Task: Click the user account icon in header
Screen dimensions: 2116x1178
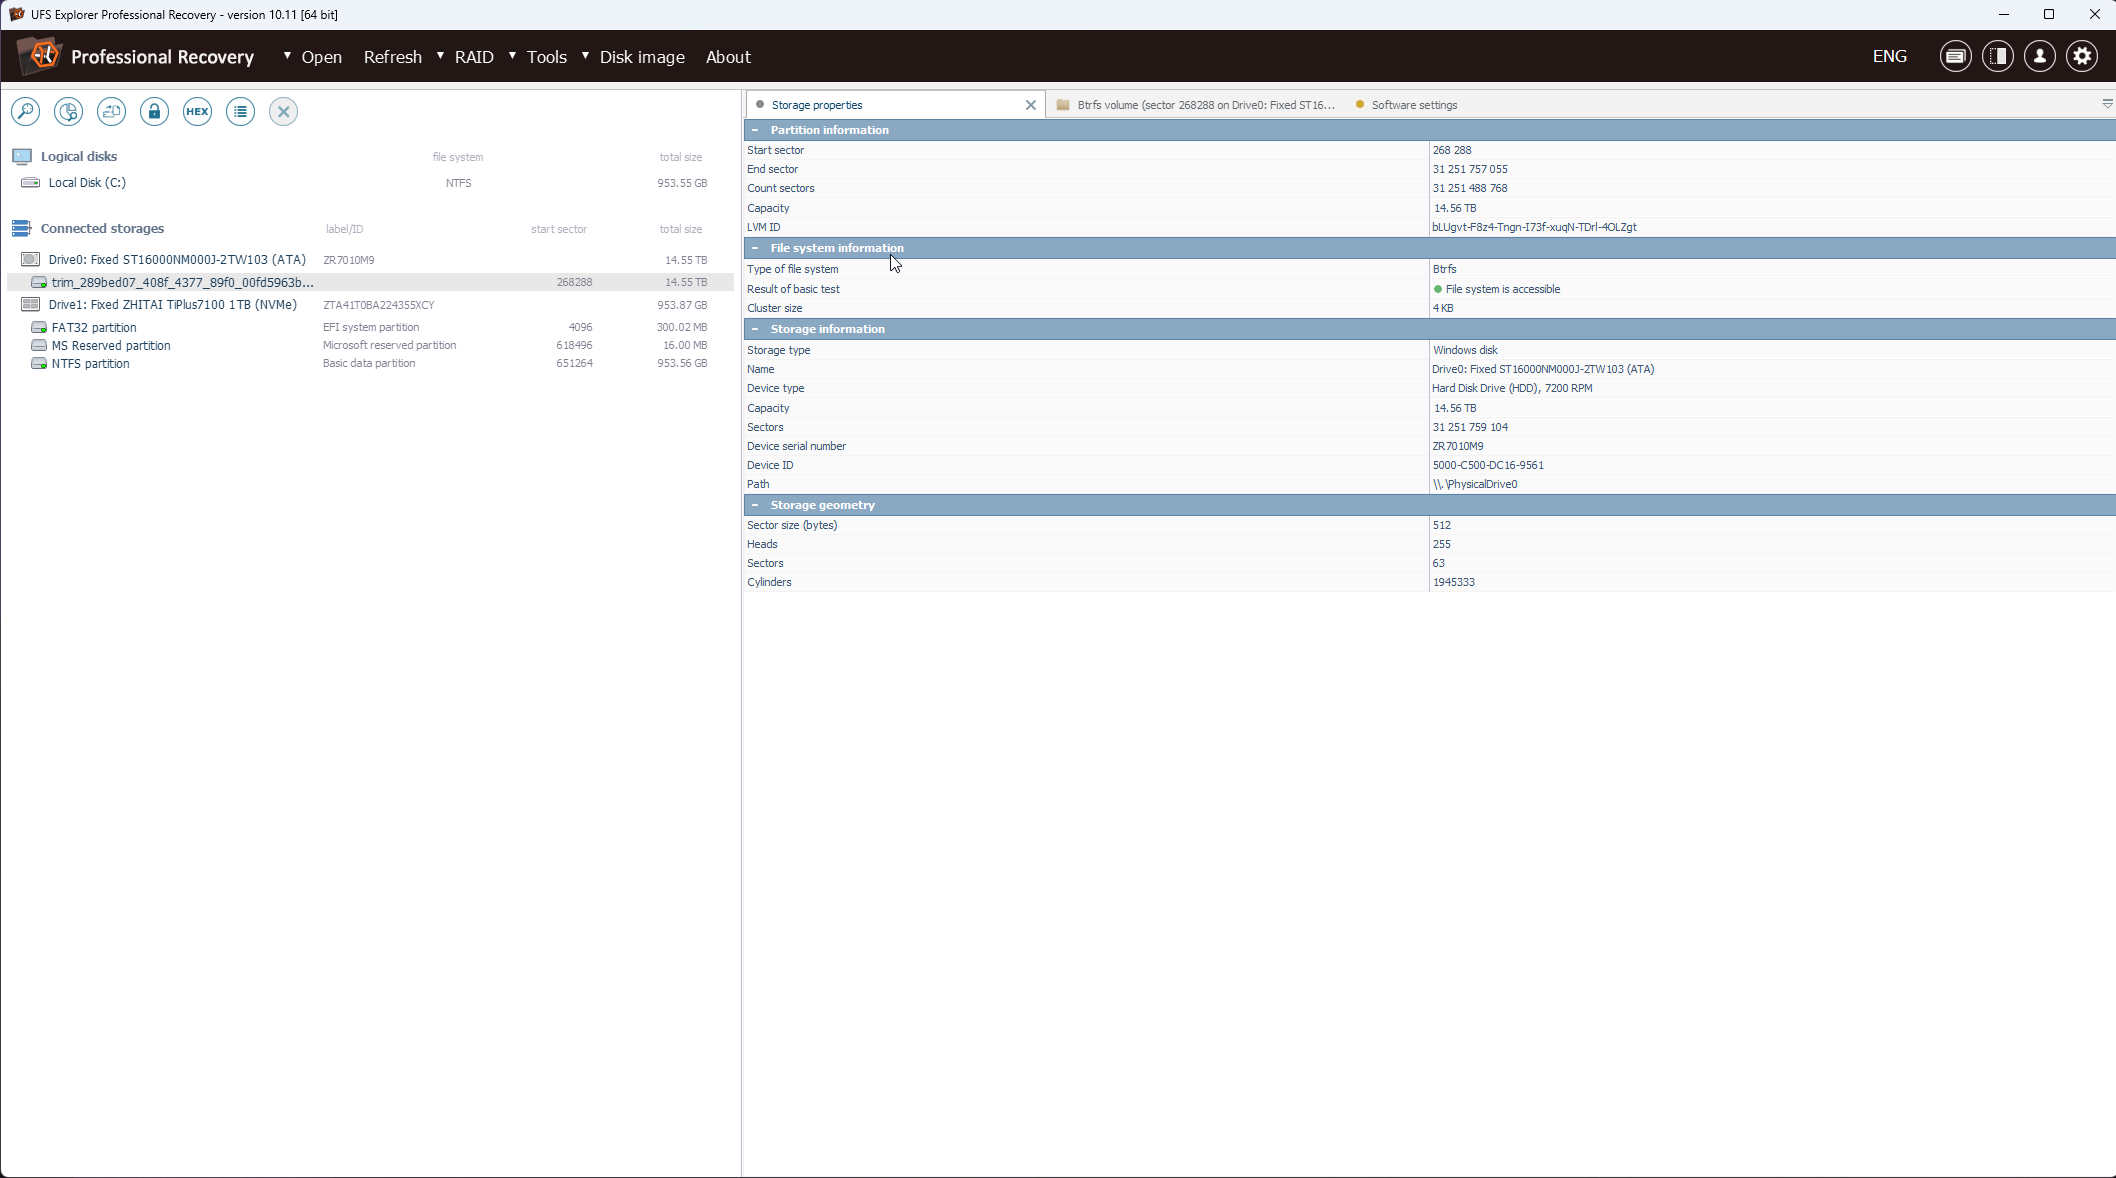Action: tap(2039, 57)
